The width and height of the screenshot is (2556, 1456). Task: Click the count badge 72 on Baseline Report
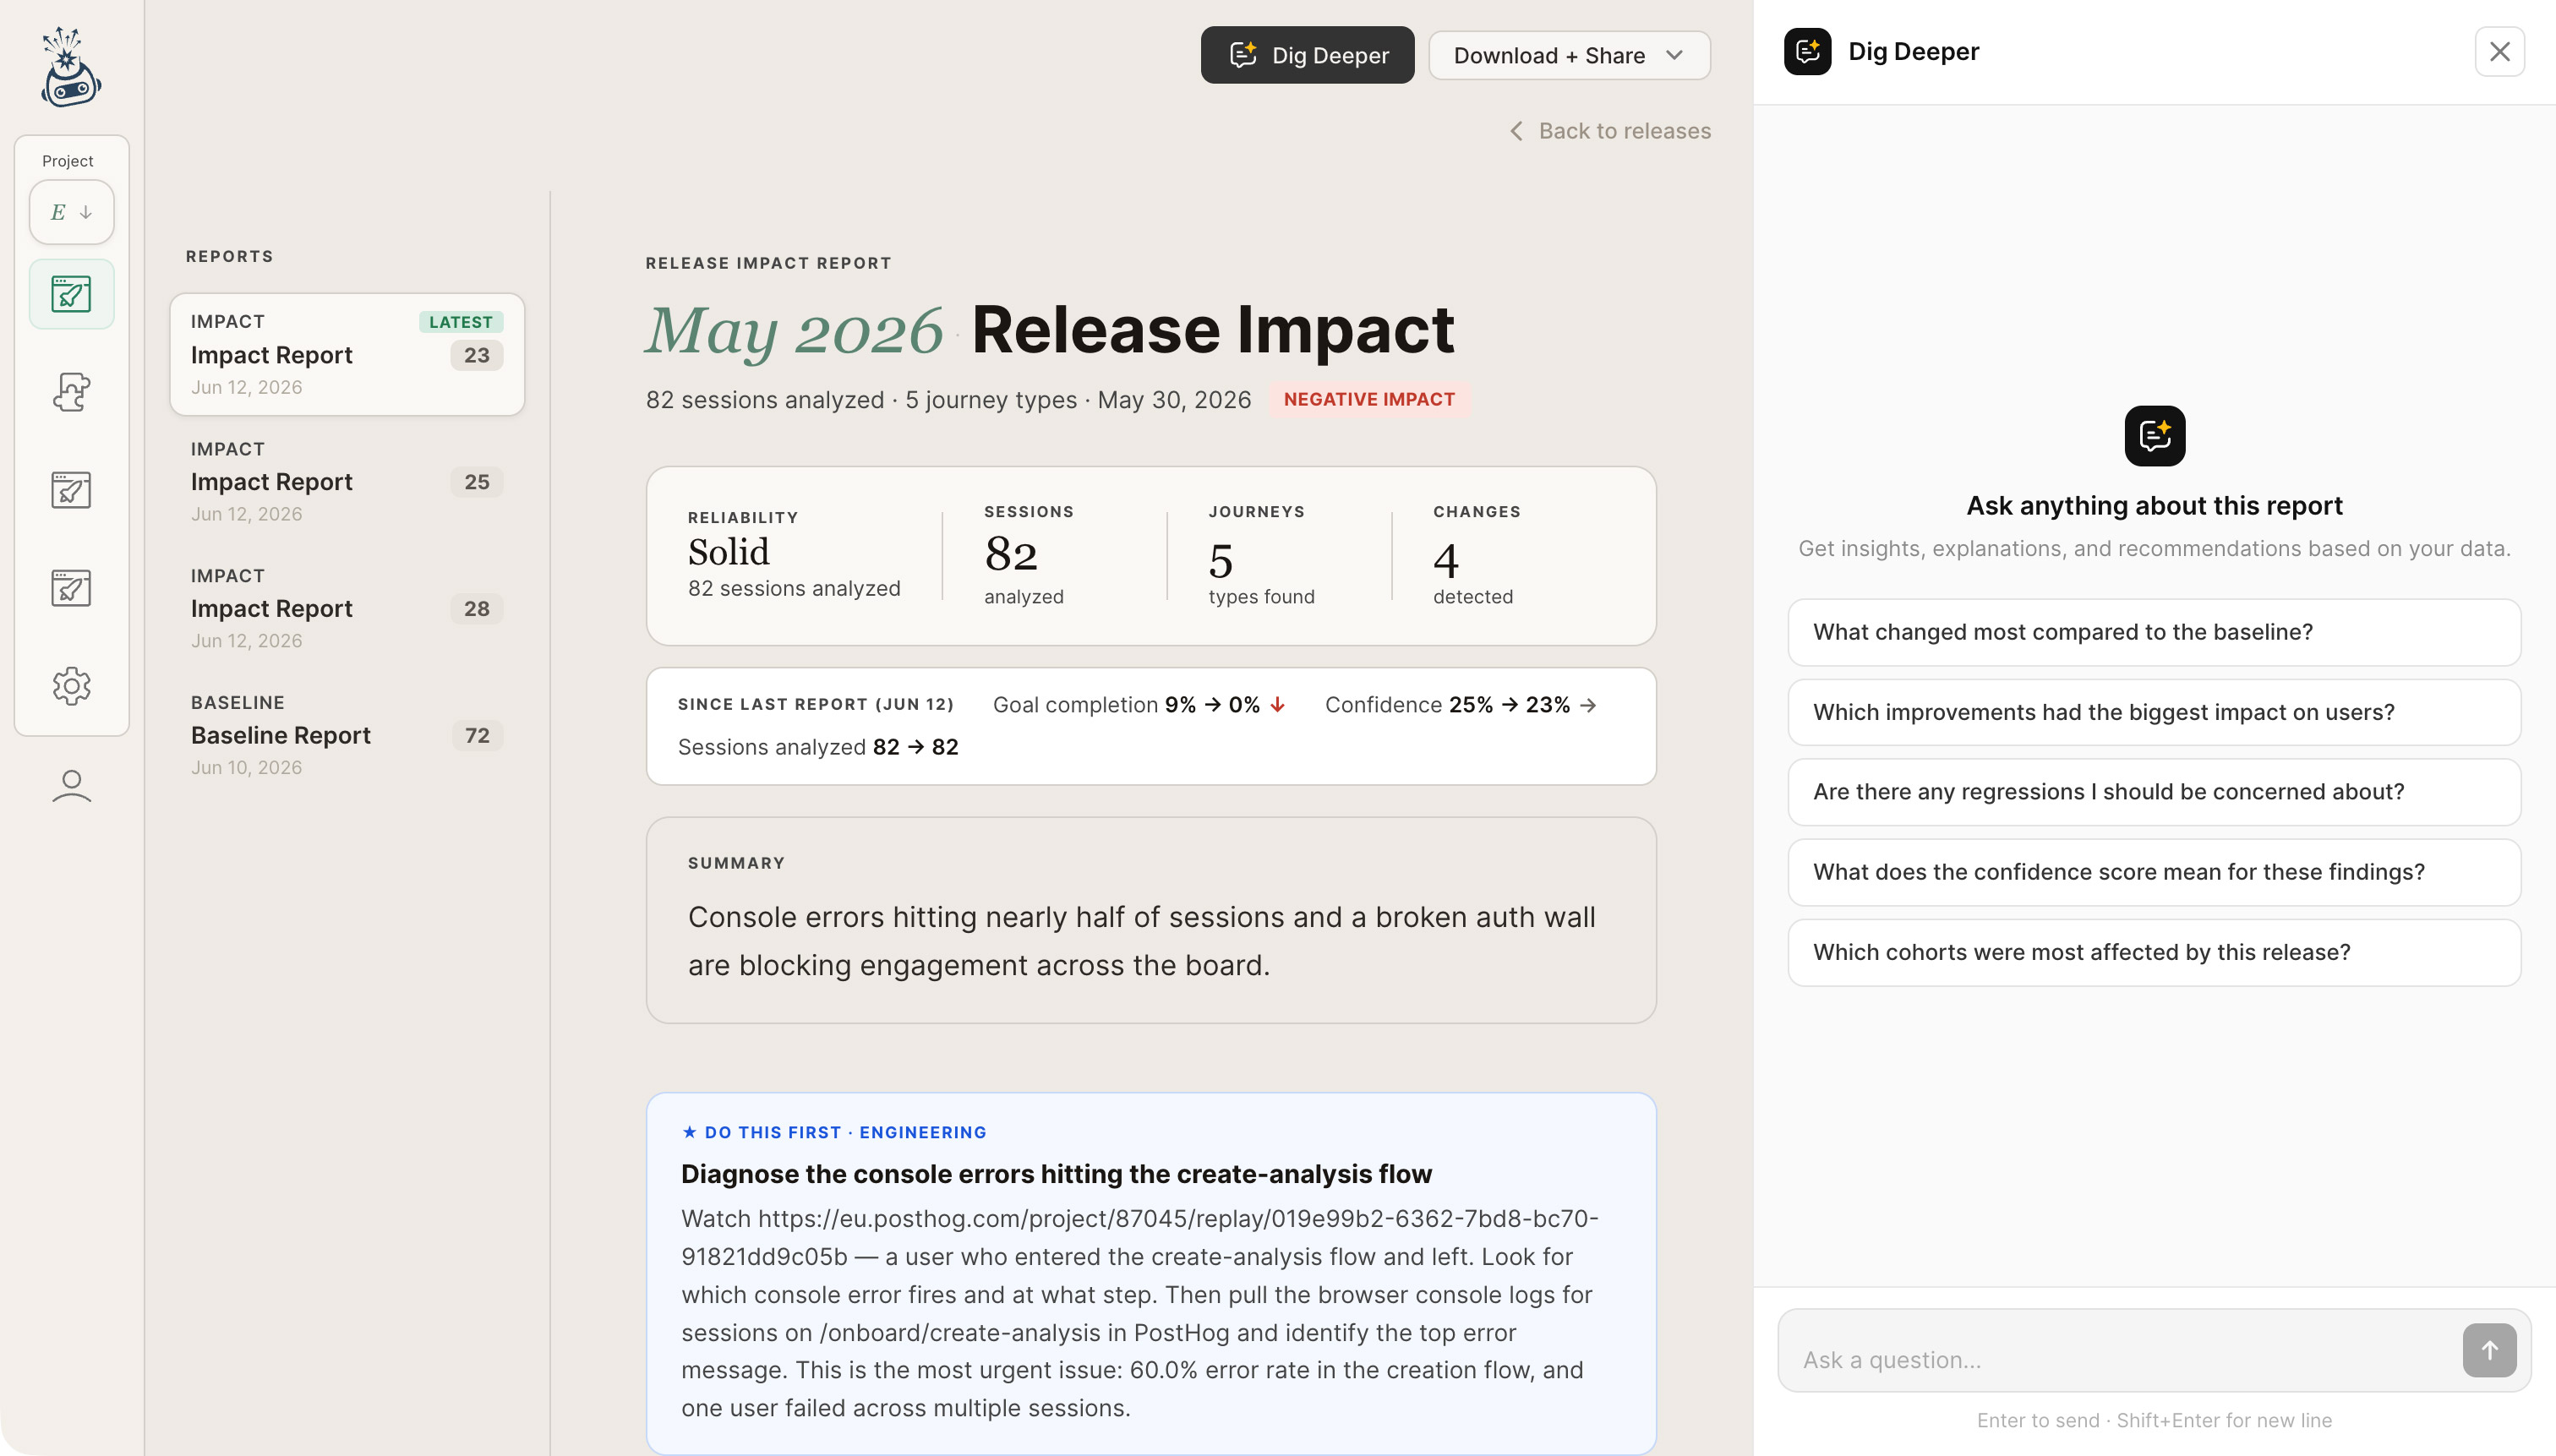coord(477,735)
